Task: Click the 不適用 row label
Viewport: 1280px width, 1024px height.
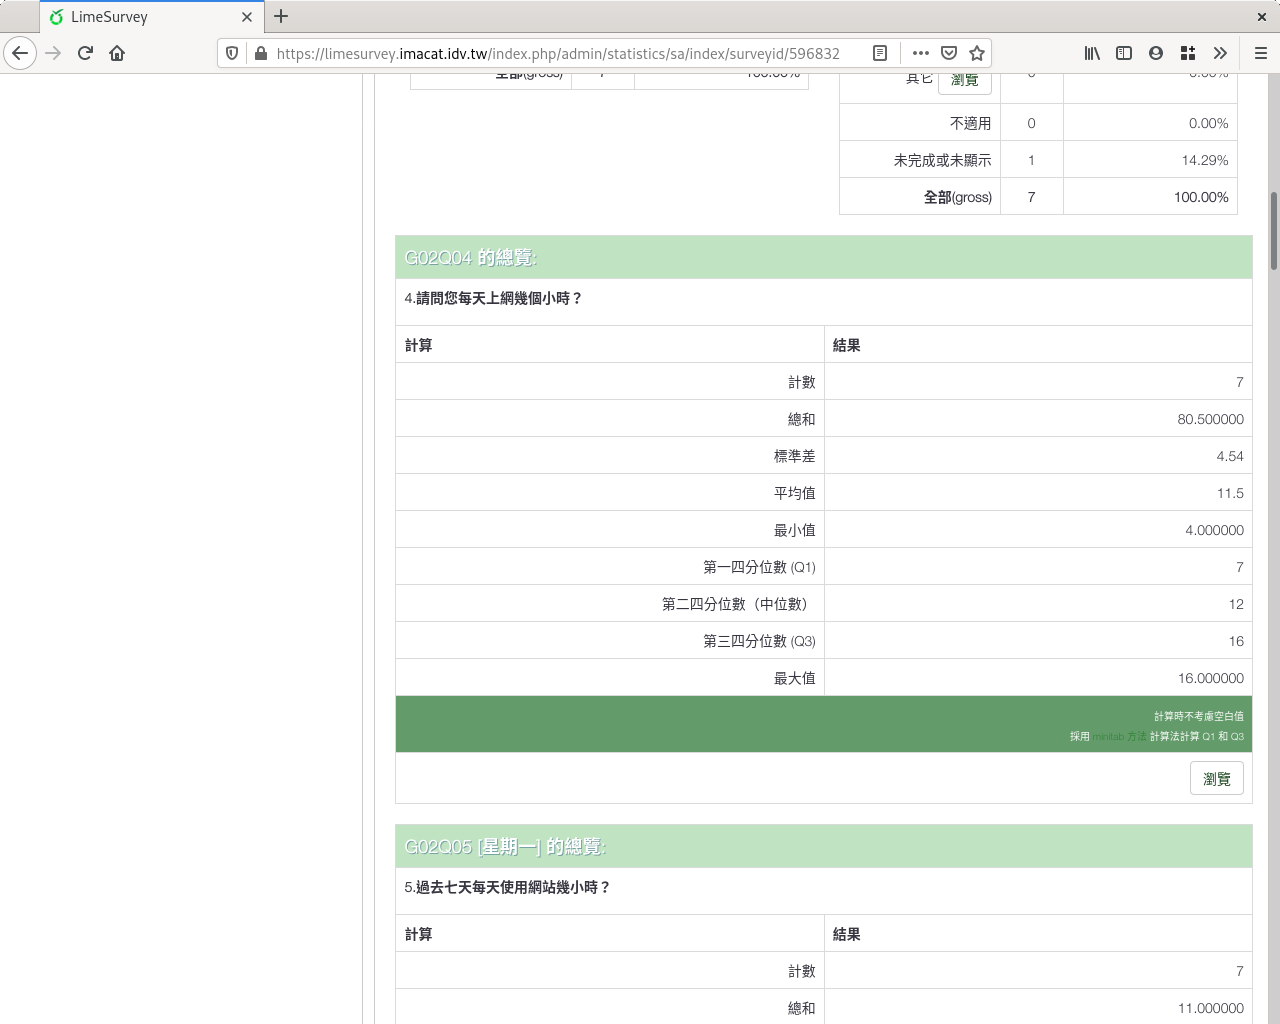Action: 970,123
